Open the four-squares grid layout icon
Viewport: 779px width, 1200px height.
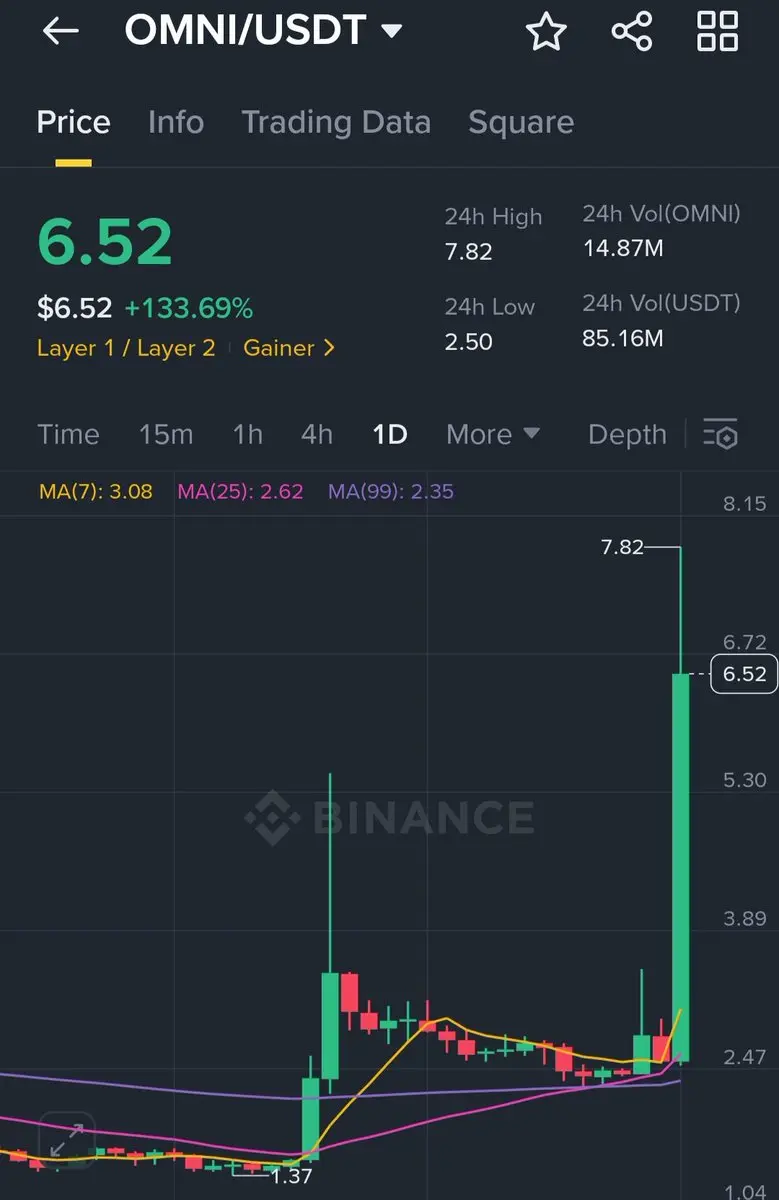[718, 31]
